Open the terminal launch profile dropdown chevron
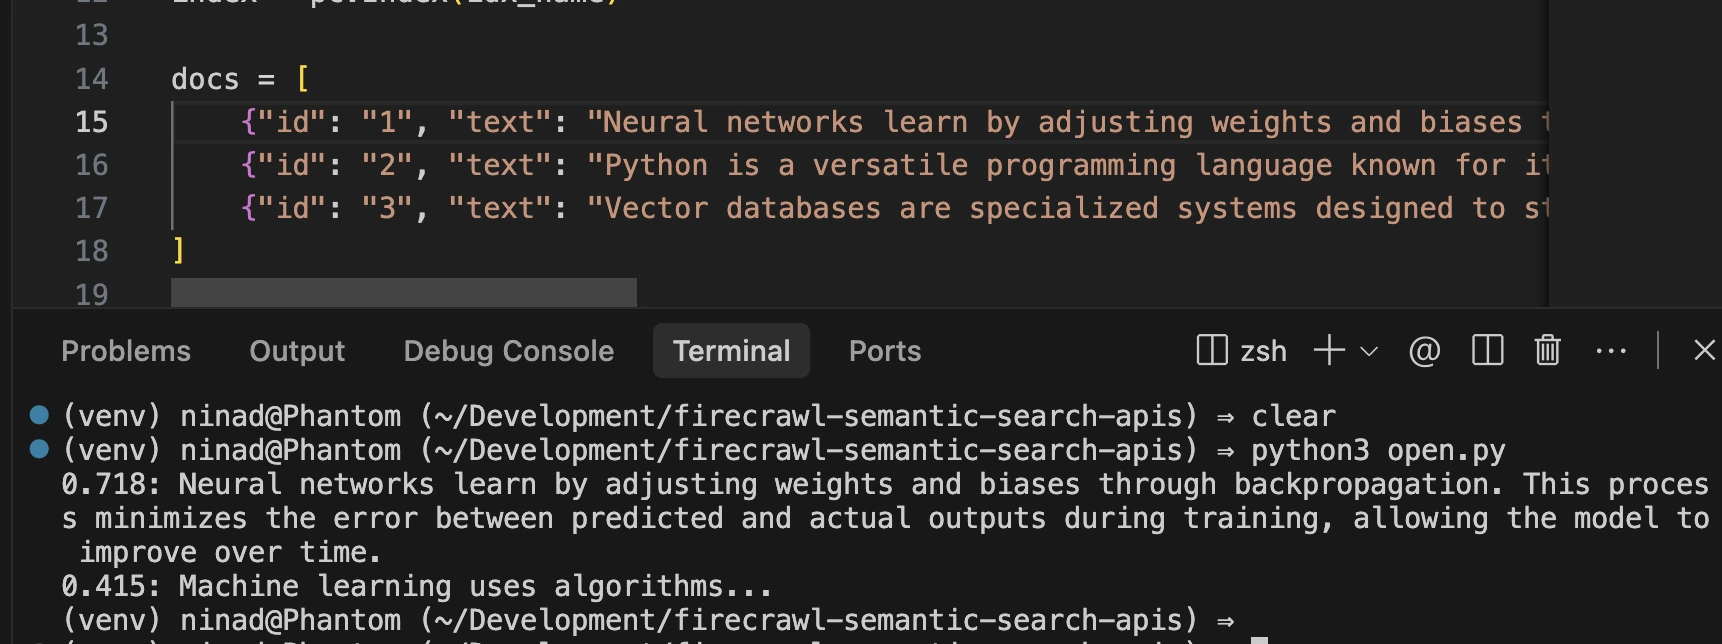 pos(1369,352)
